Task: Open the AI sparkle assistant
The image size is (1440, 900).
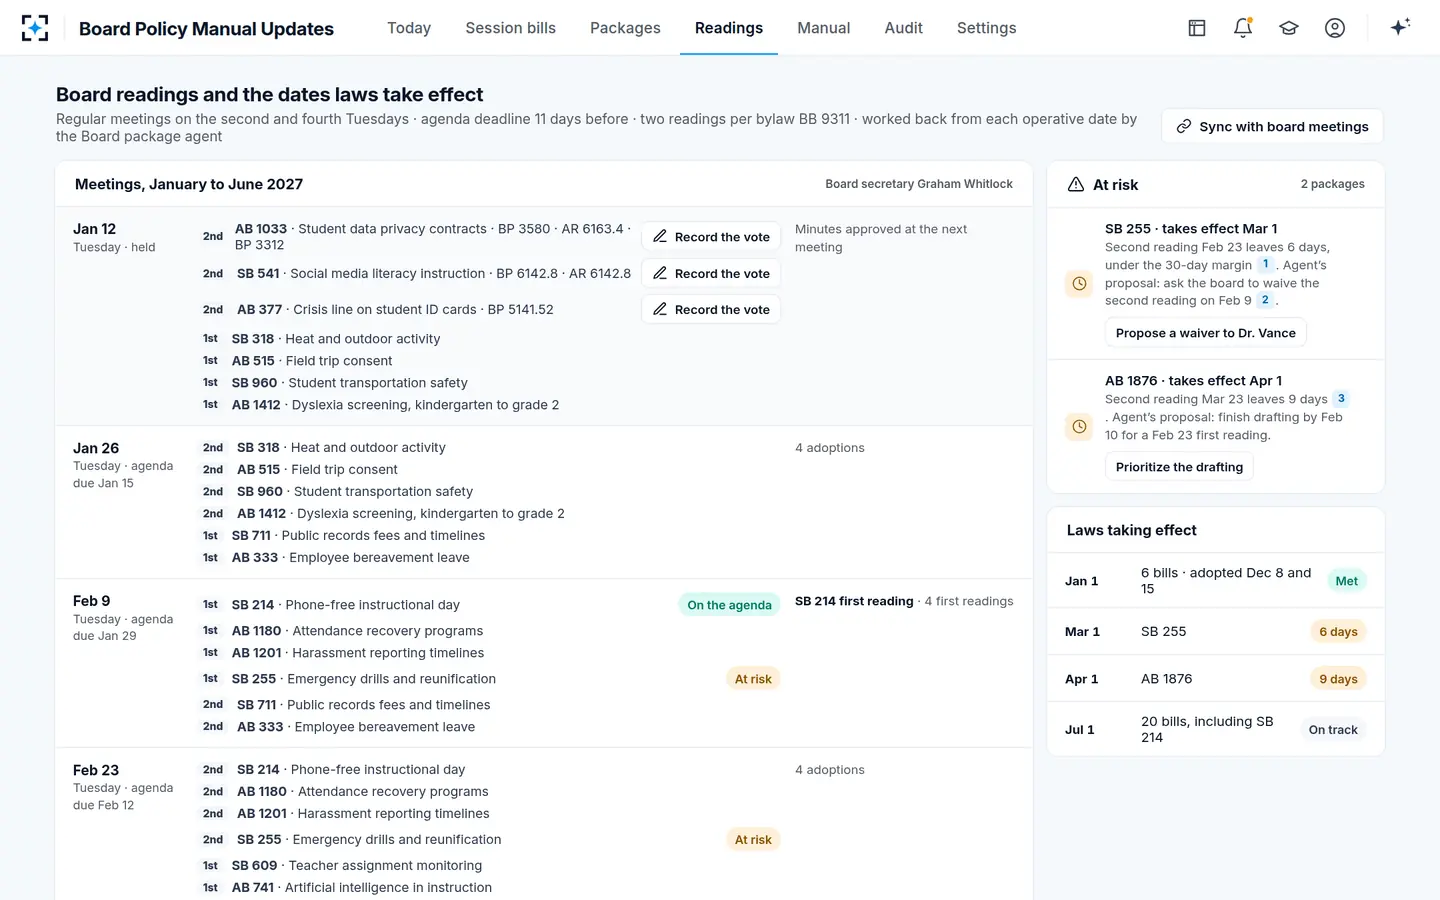Action: click(1400, 27)
